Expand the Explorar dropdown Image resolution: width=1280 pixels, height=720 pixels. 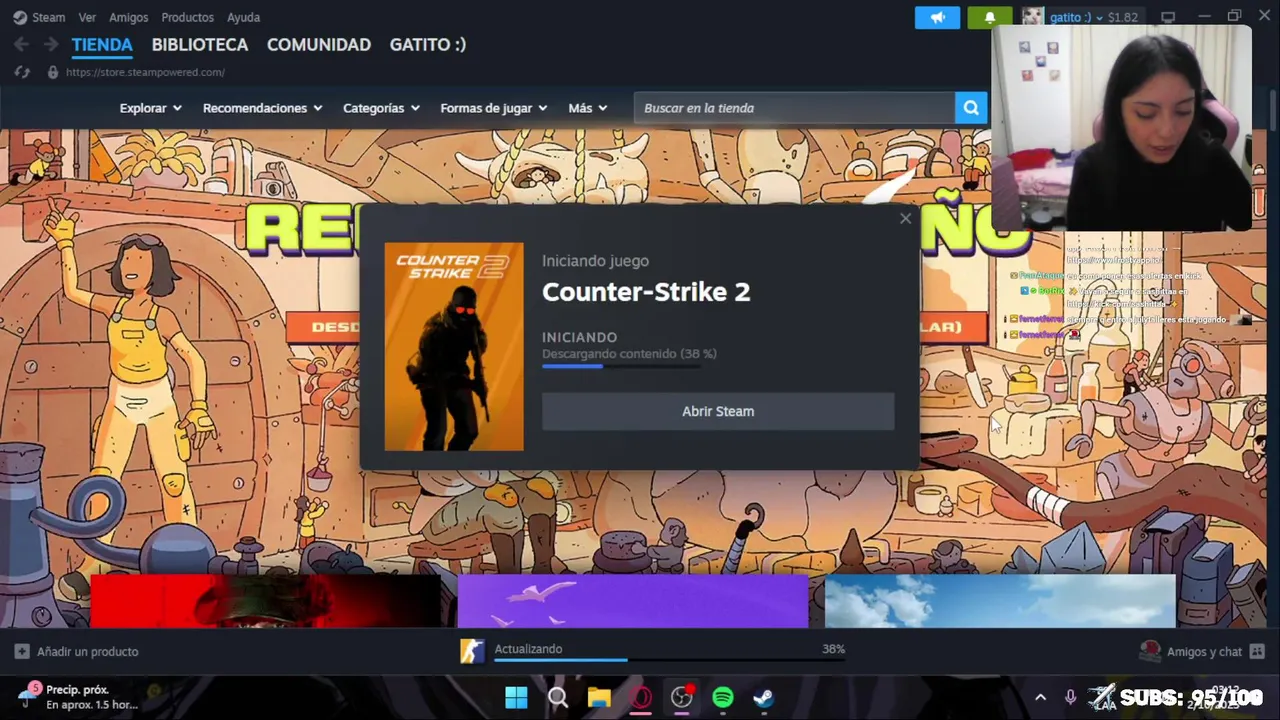click(x=151, y=108)
